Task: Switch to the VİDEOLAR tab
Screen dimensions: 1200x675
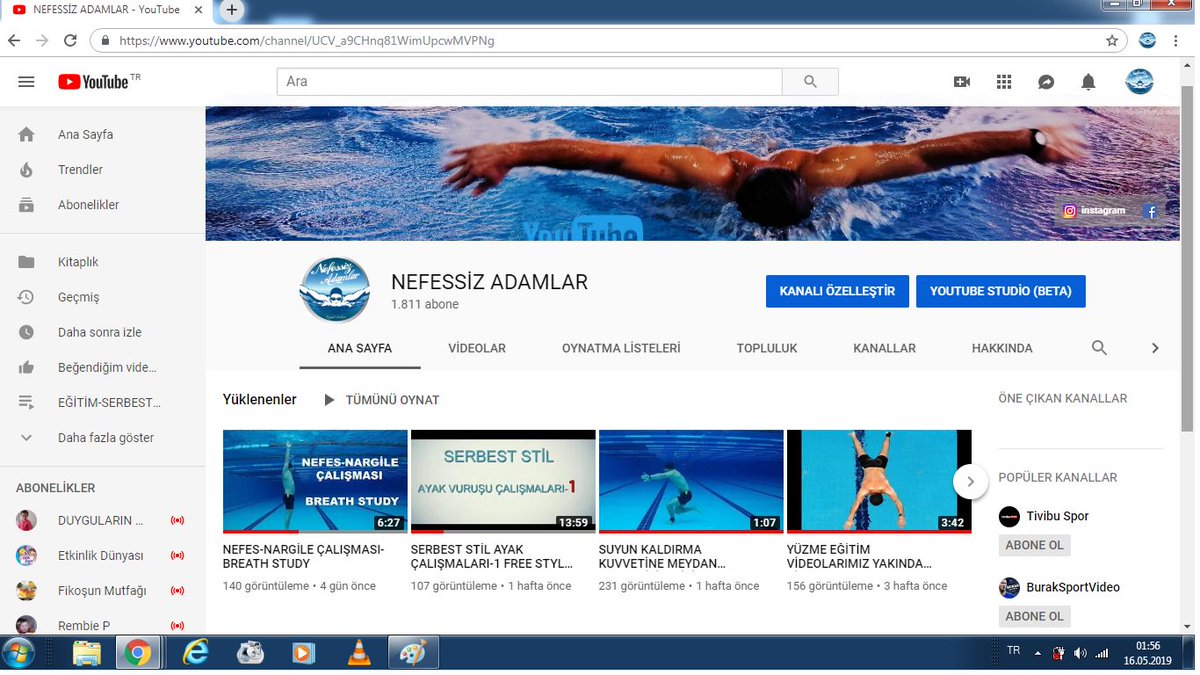Action: [x=477, y=348]
